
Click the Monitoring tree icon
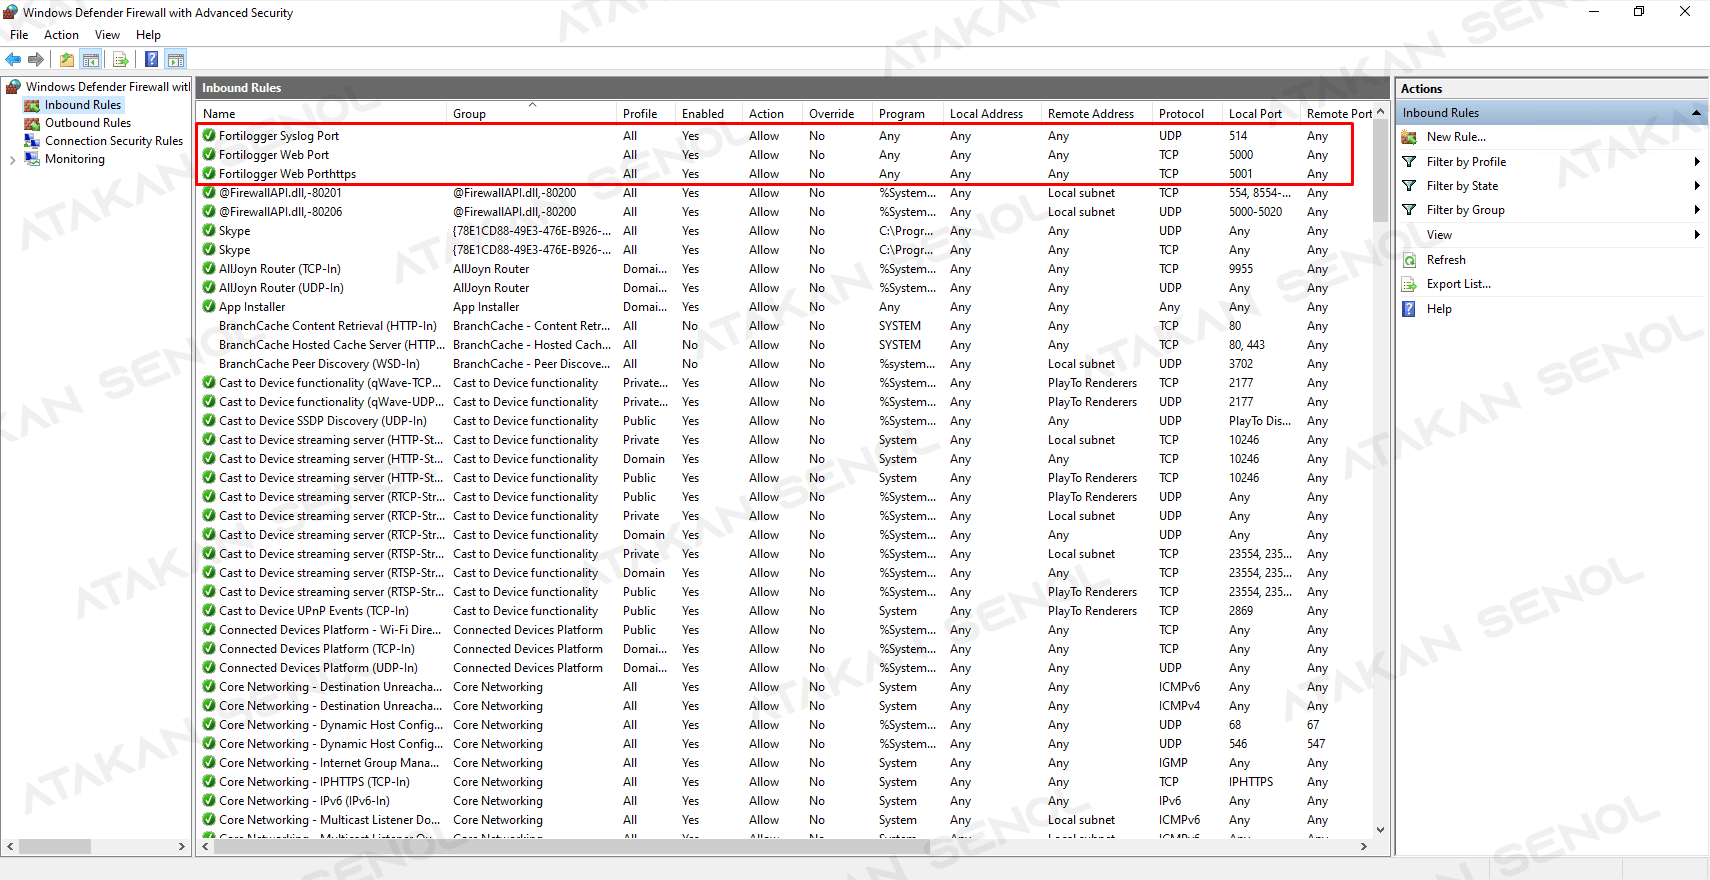point(32,159)
